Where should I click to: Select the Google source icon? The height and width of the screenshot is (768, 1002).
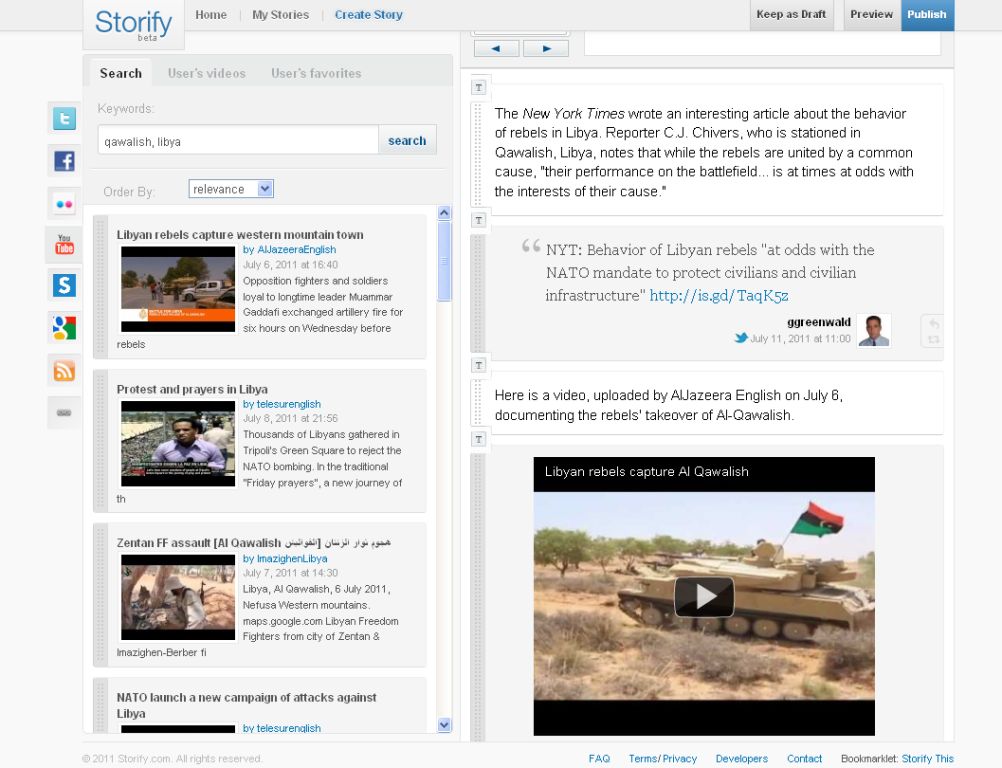click(x=64, y=328)
